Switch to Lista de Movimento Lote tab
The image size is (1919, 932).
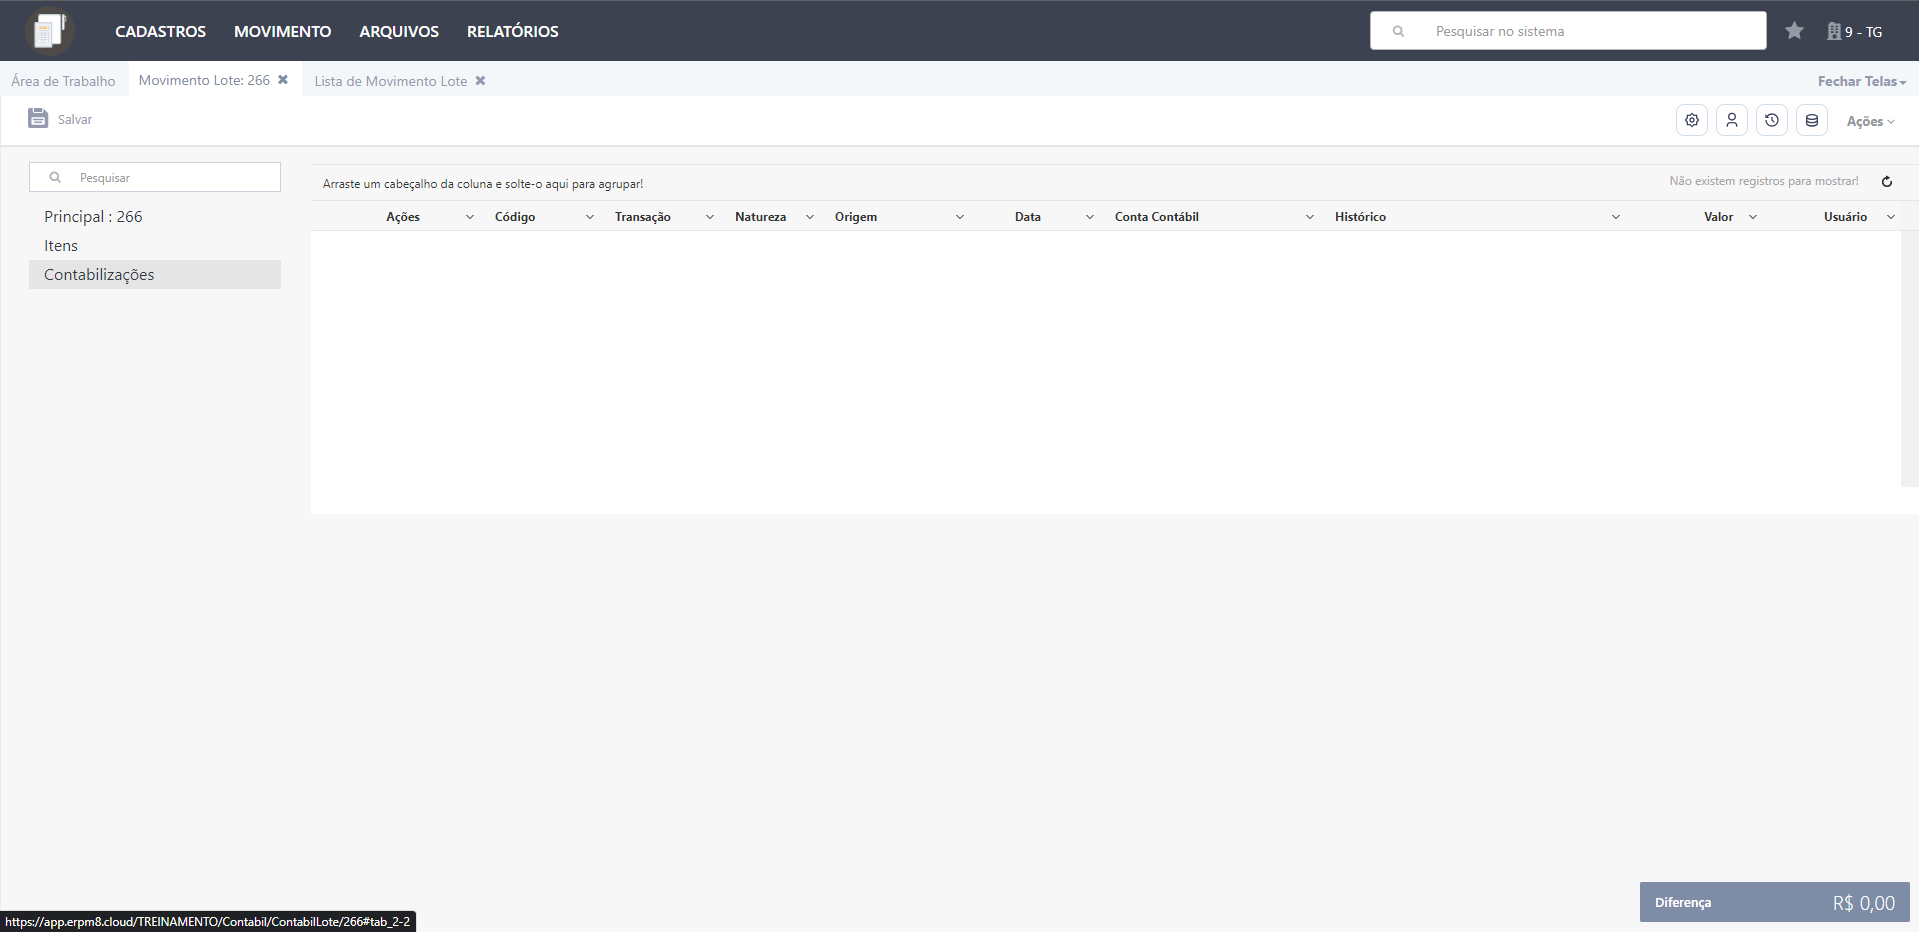pos(391,81)
